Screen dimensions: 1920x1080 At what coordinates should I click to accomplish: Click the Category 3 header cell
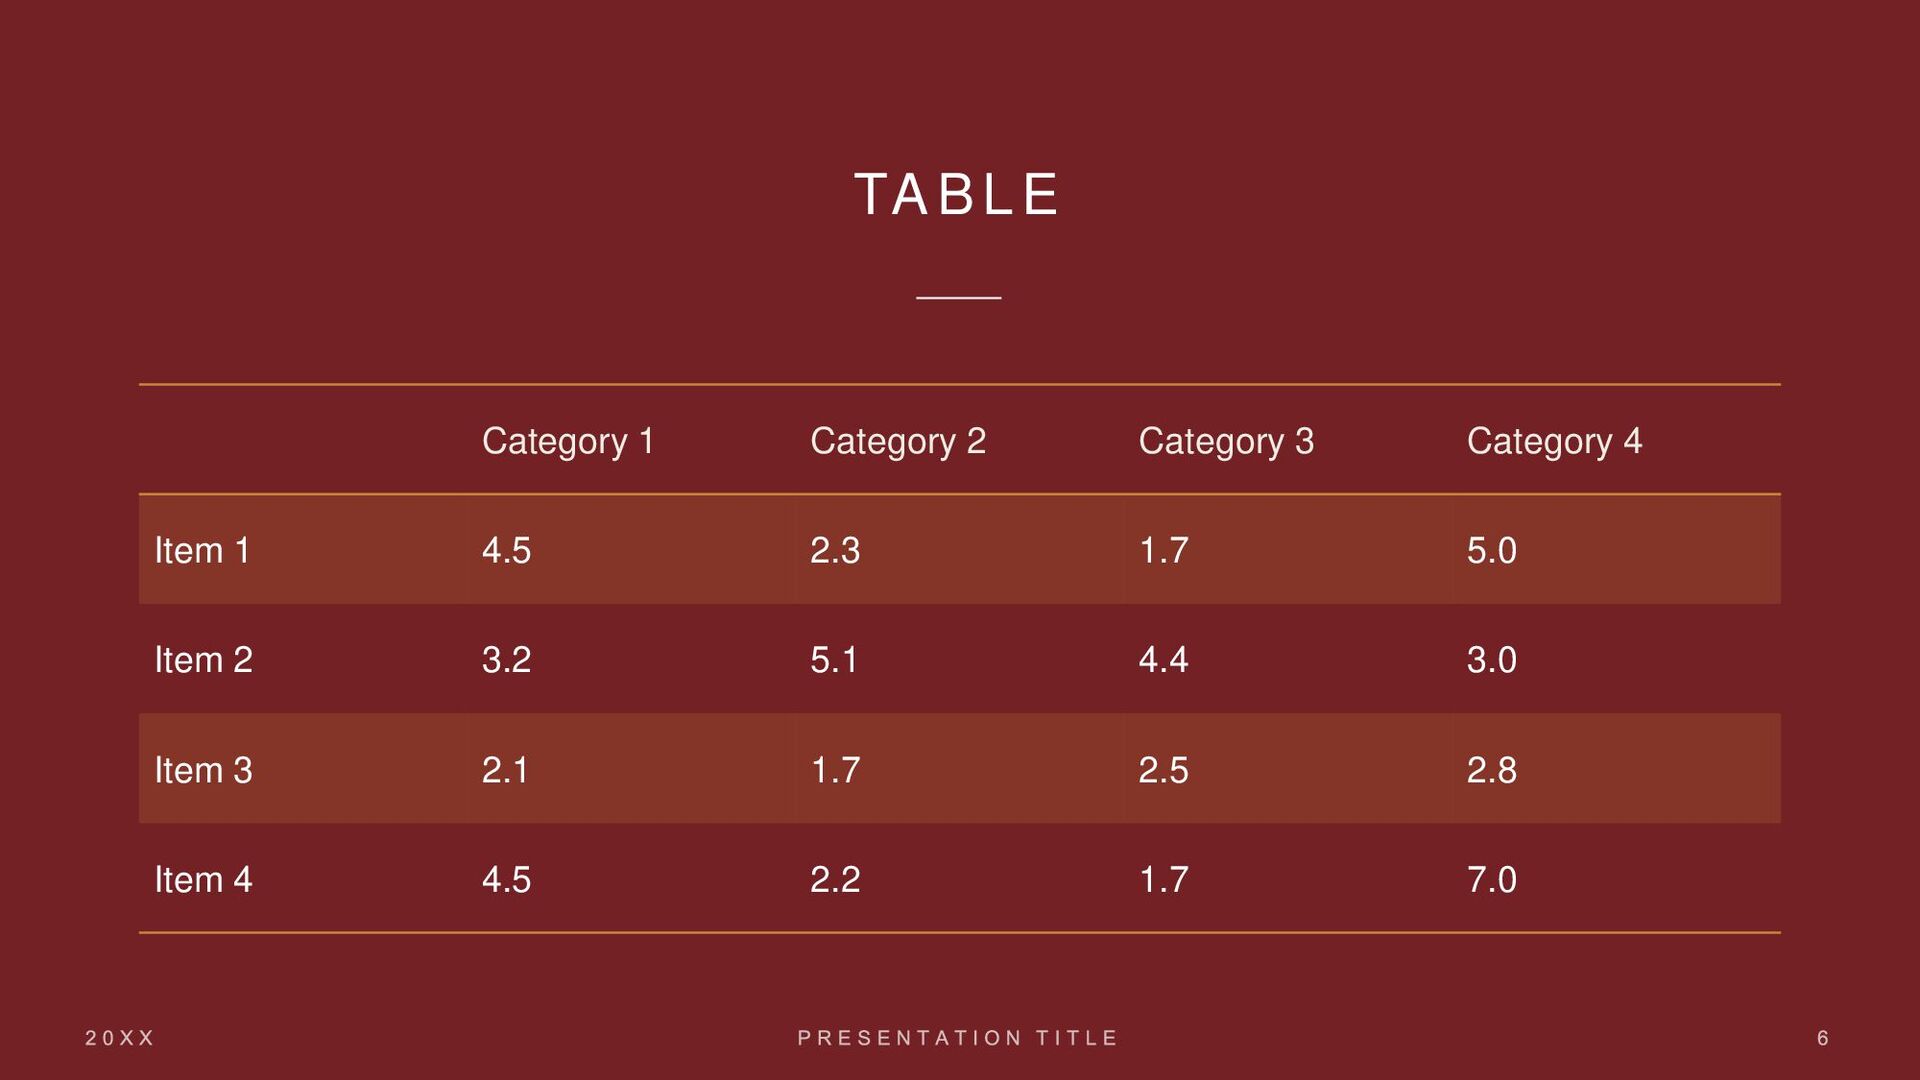pos(1226,441)
